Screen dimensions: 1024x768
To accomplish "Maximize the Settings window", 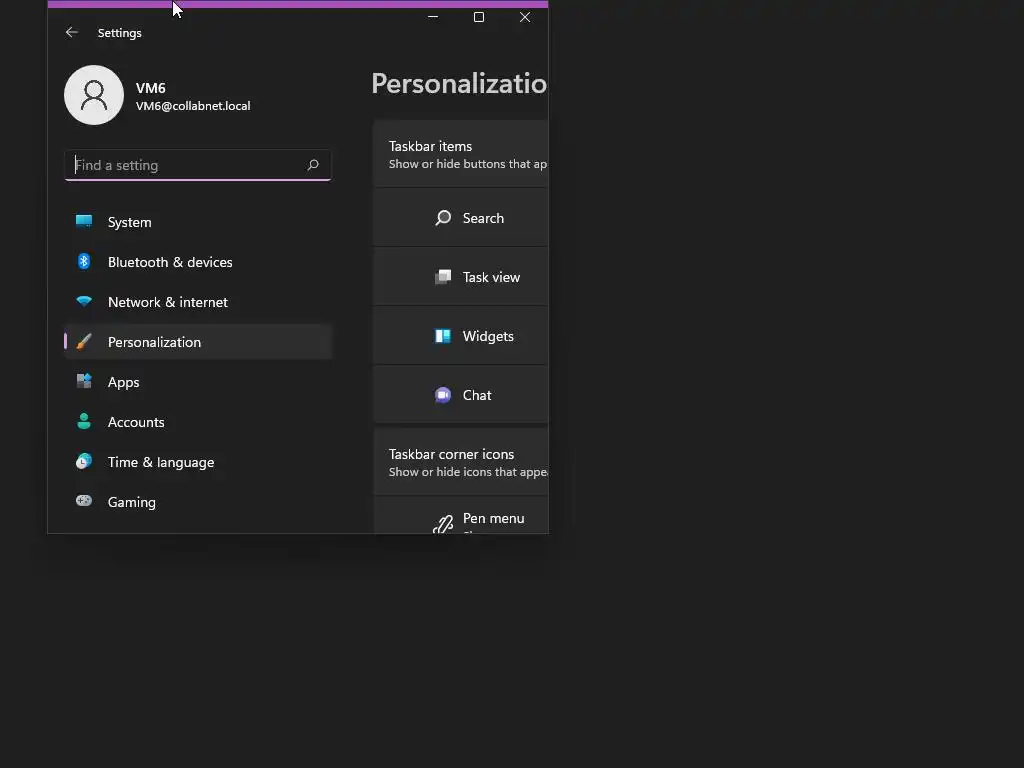I will pos(479,17).
